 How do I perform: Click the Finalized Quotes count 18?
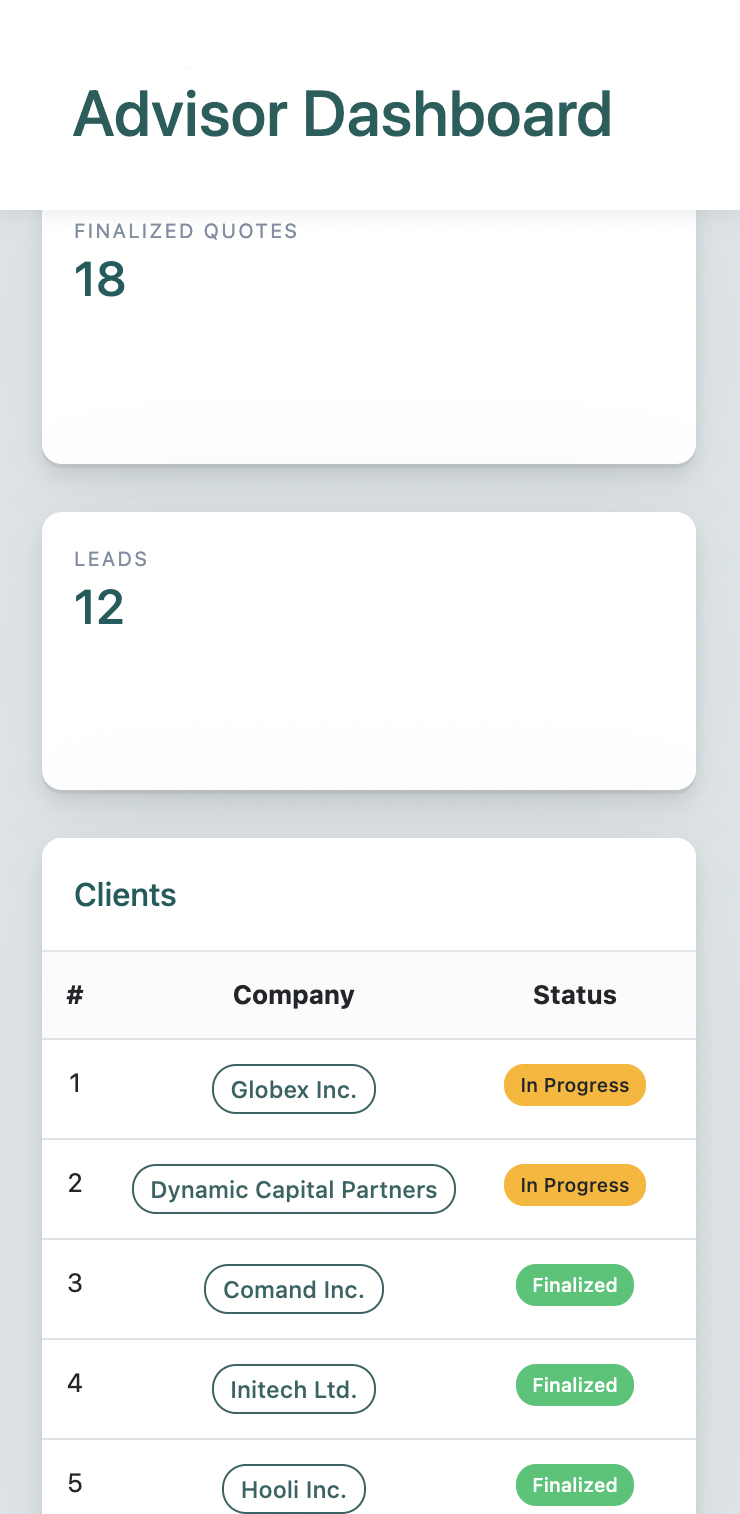click(x=99, y=279)
